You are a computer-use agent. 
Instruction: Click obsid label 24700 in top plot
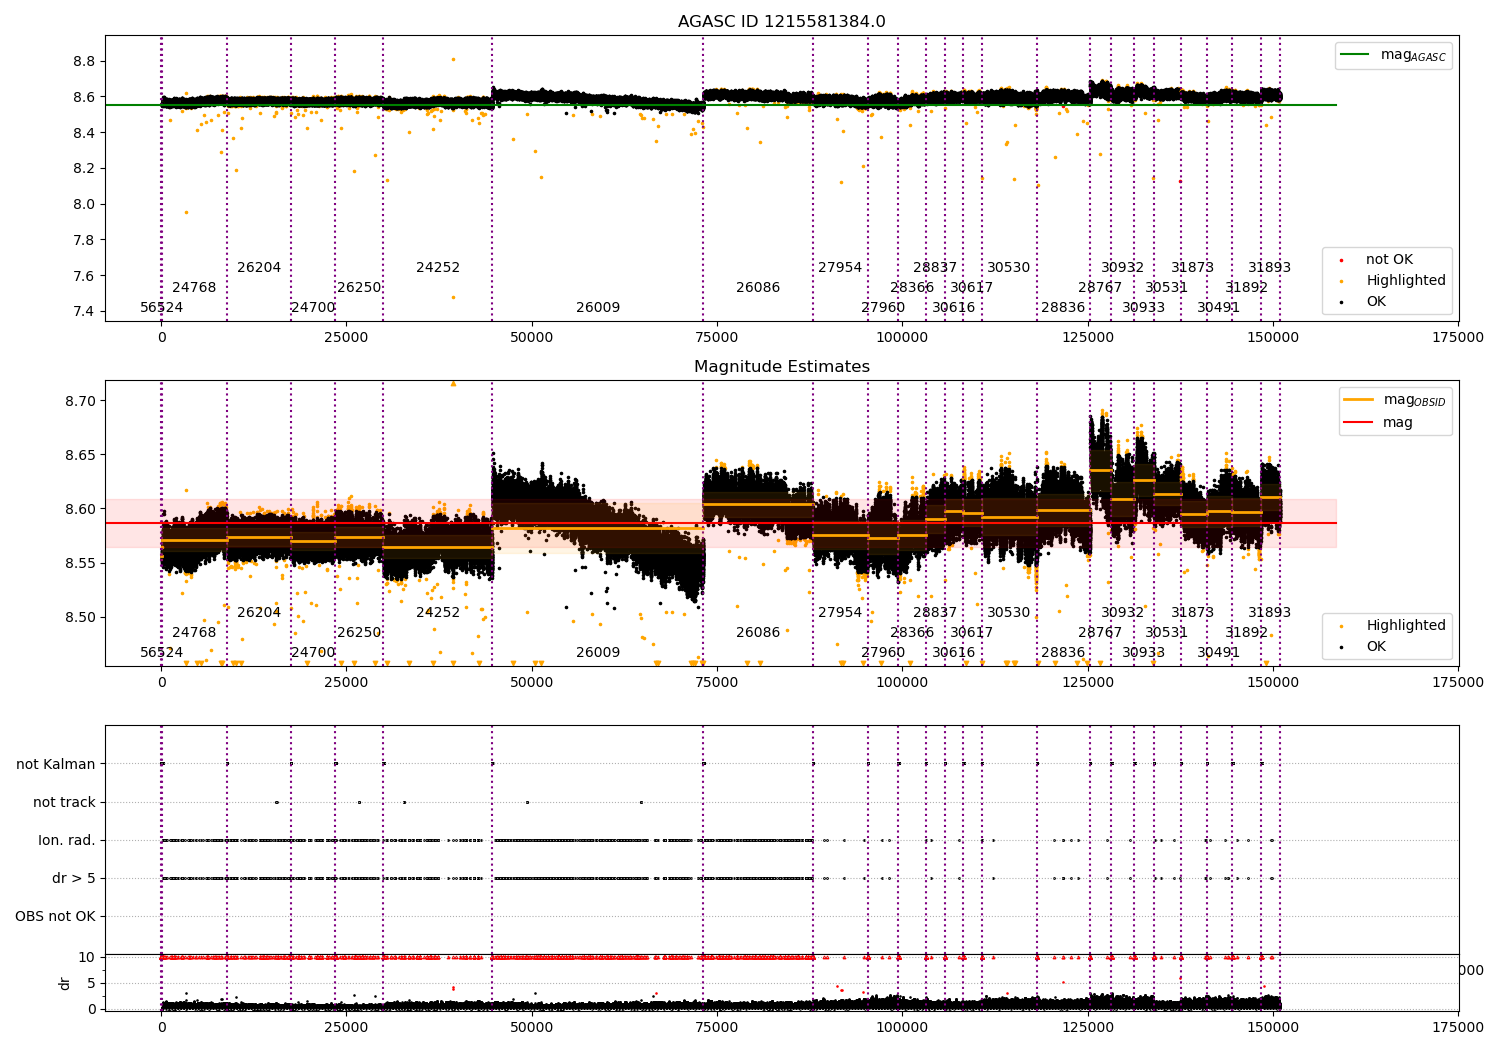coord(313,307)
